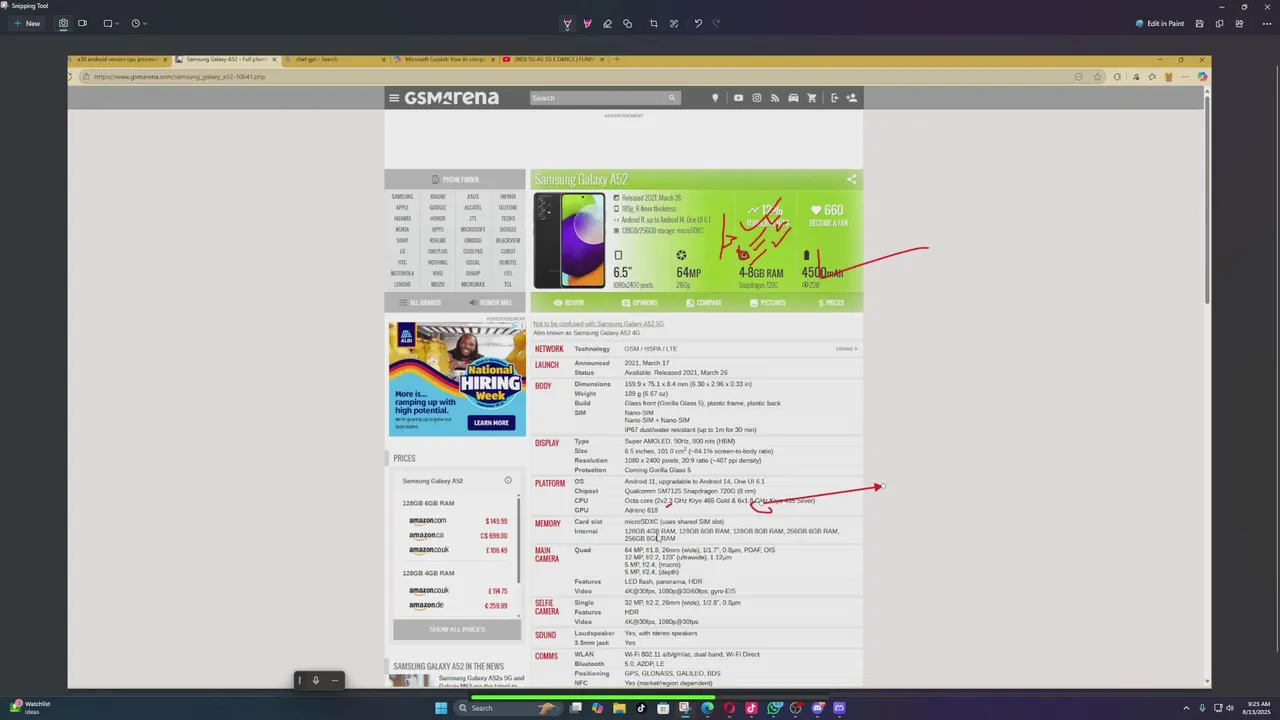Click the share icon beside Samsung Galaxy A52
The width and height of the screenshot is (1280, 720).
tap(851, 180)
